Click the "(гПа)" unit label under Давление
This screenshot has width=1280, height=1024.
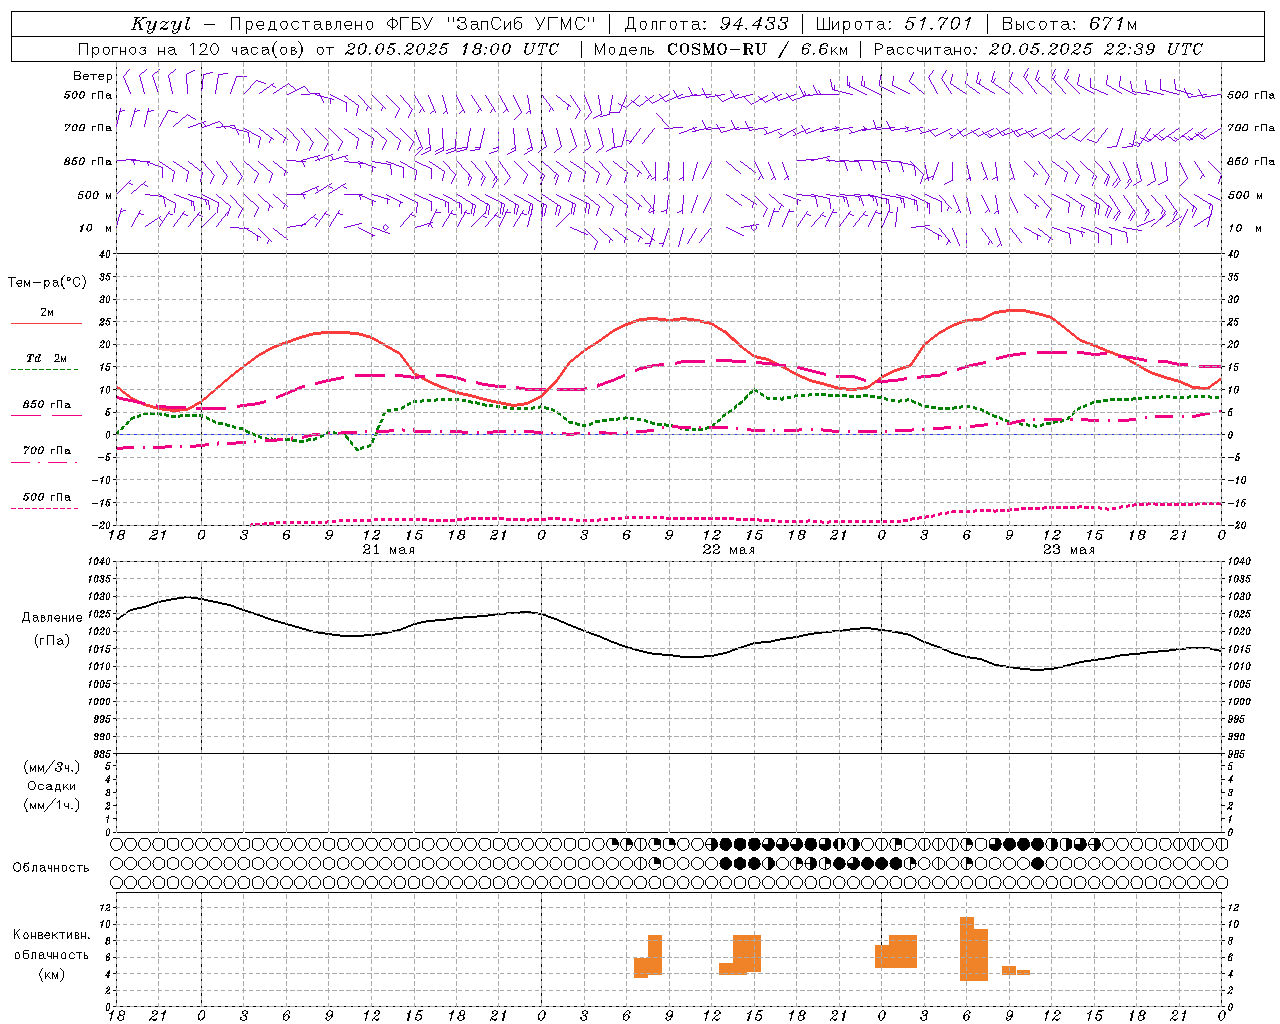coord(51,641)
